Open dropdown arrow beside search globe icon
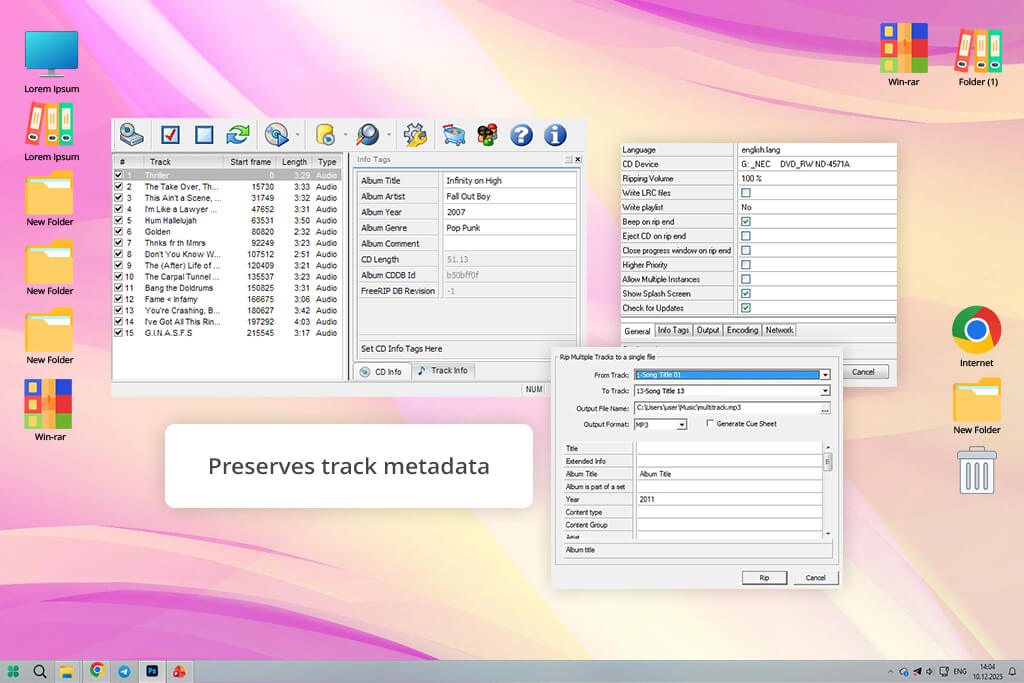 389,135
